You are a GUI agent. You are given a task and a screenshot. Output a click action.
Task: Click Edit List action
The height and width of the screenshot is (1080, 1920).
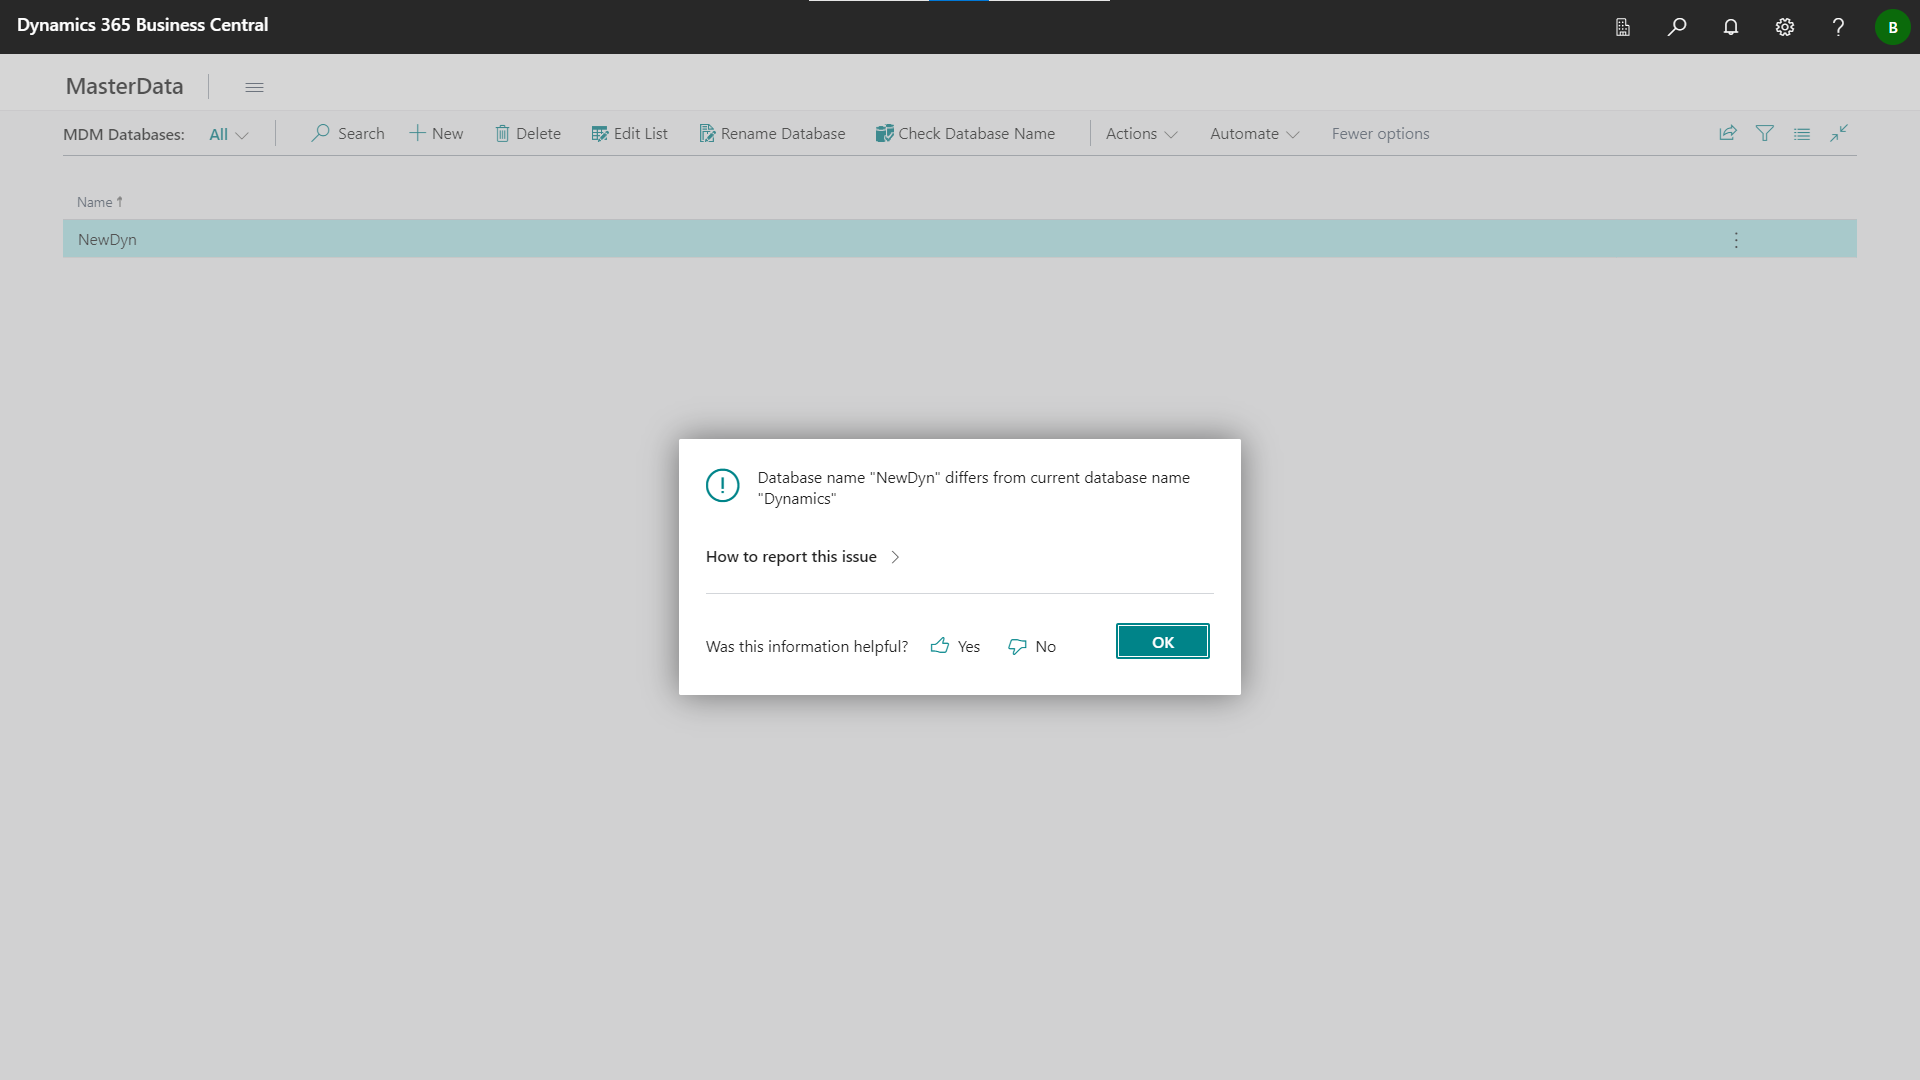629,133
